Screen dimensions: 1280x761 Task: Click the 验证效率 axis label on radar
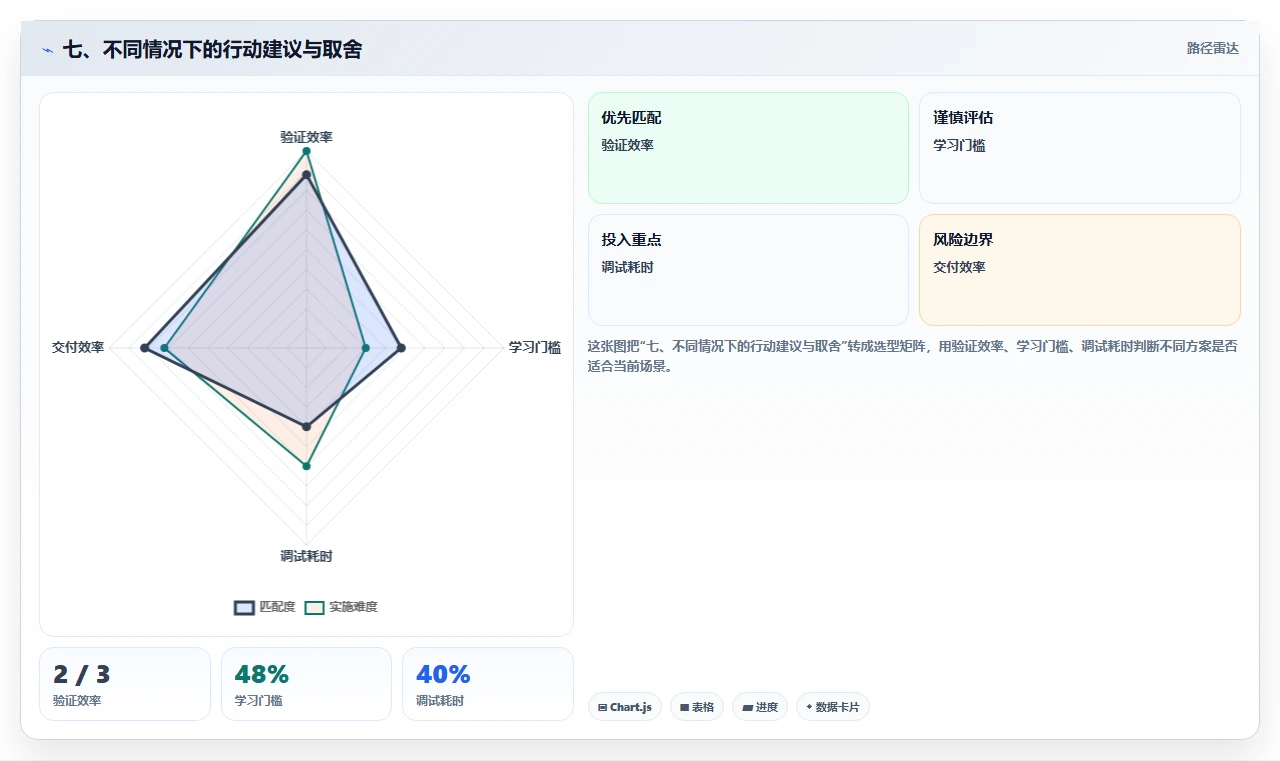(306, 137)
